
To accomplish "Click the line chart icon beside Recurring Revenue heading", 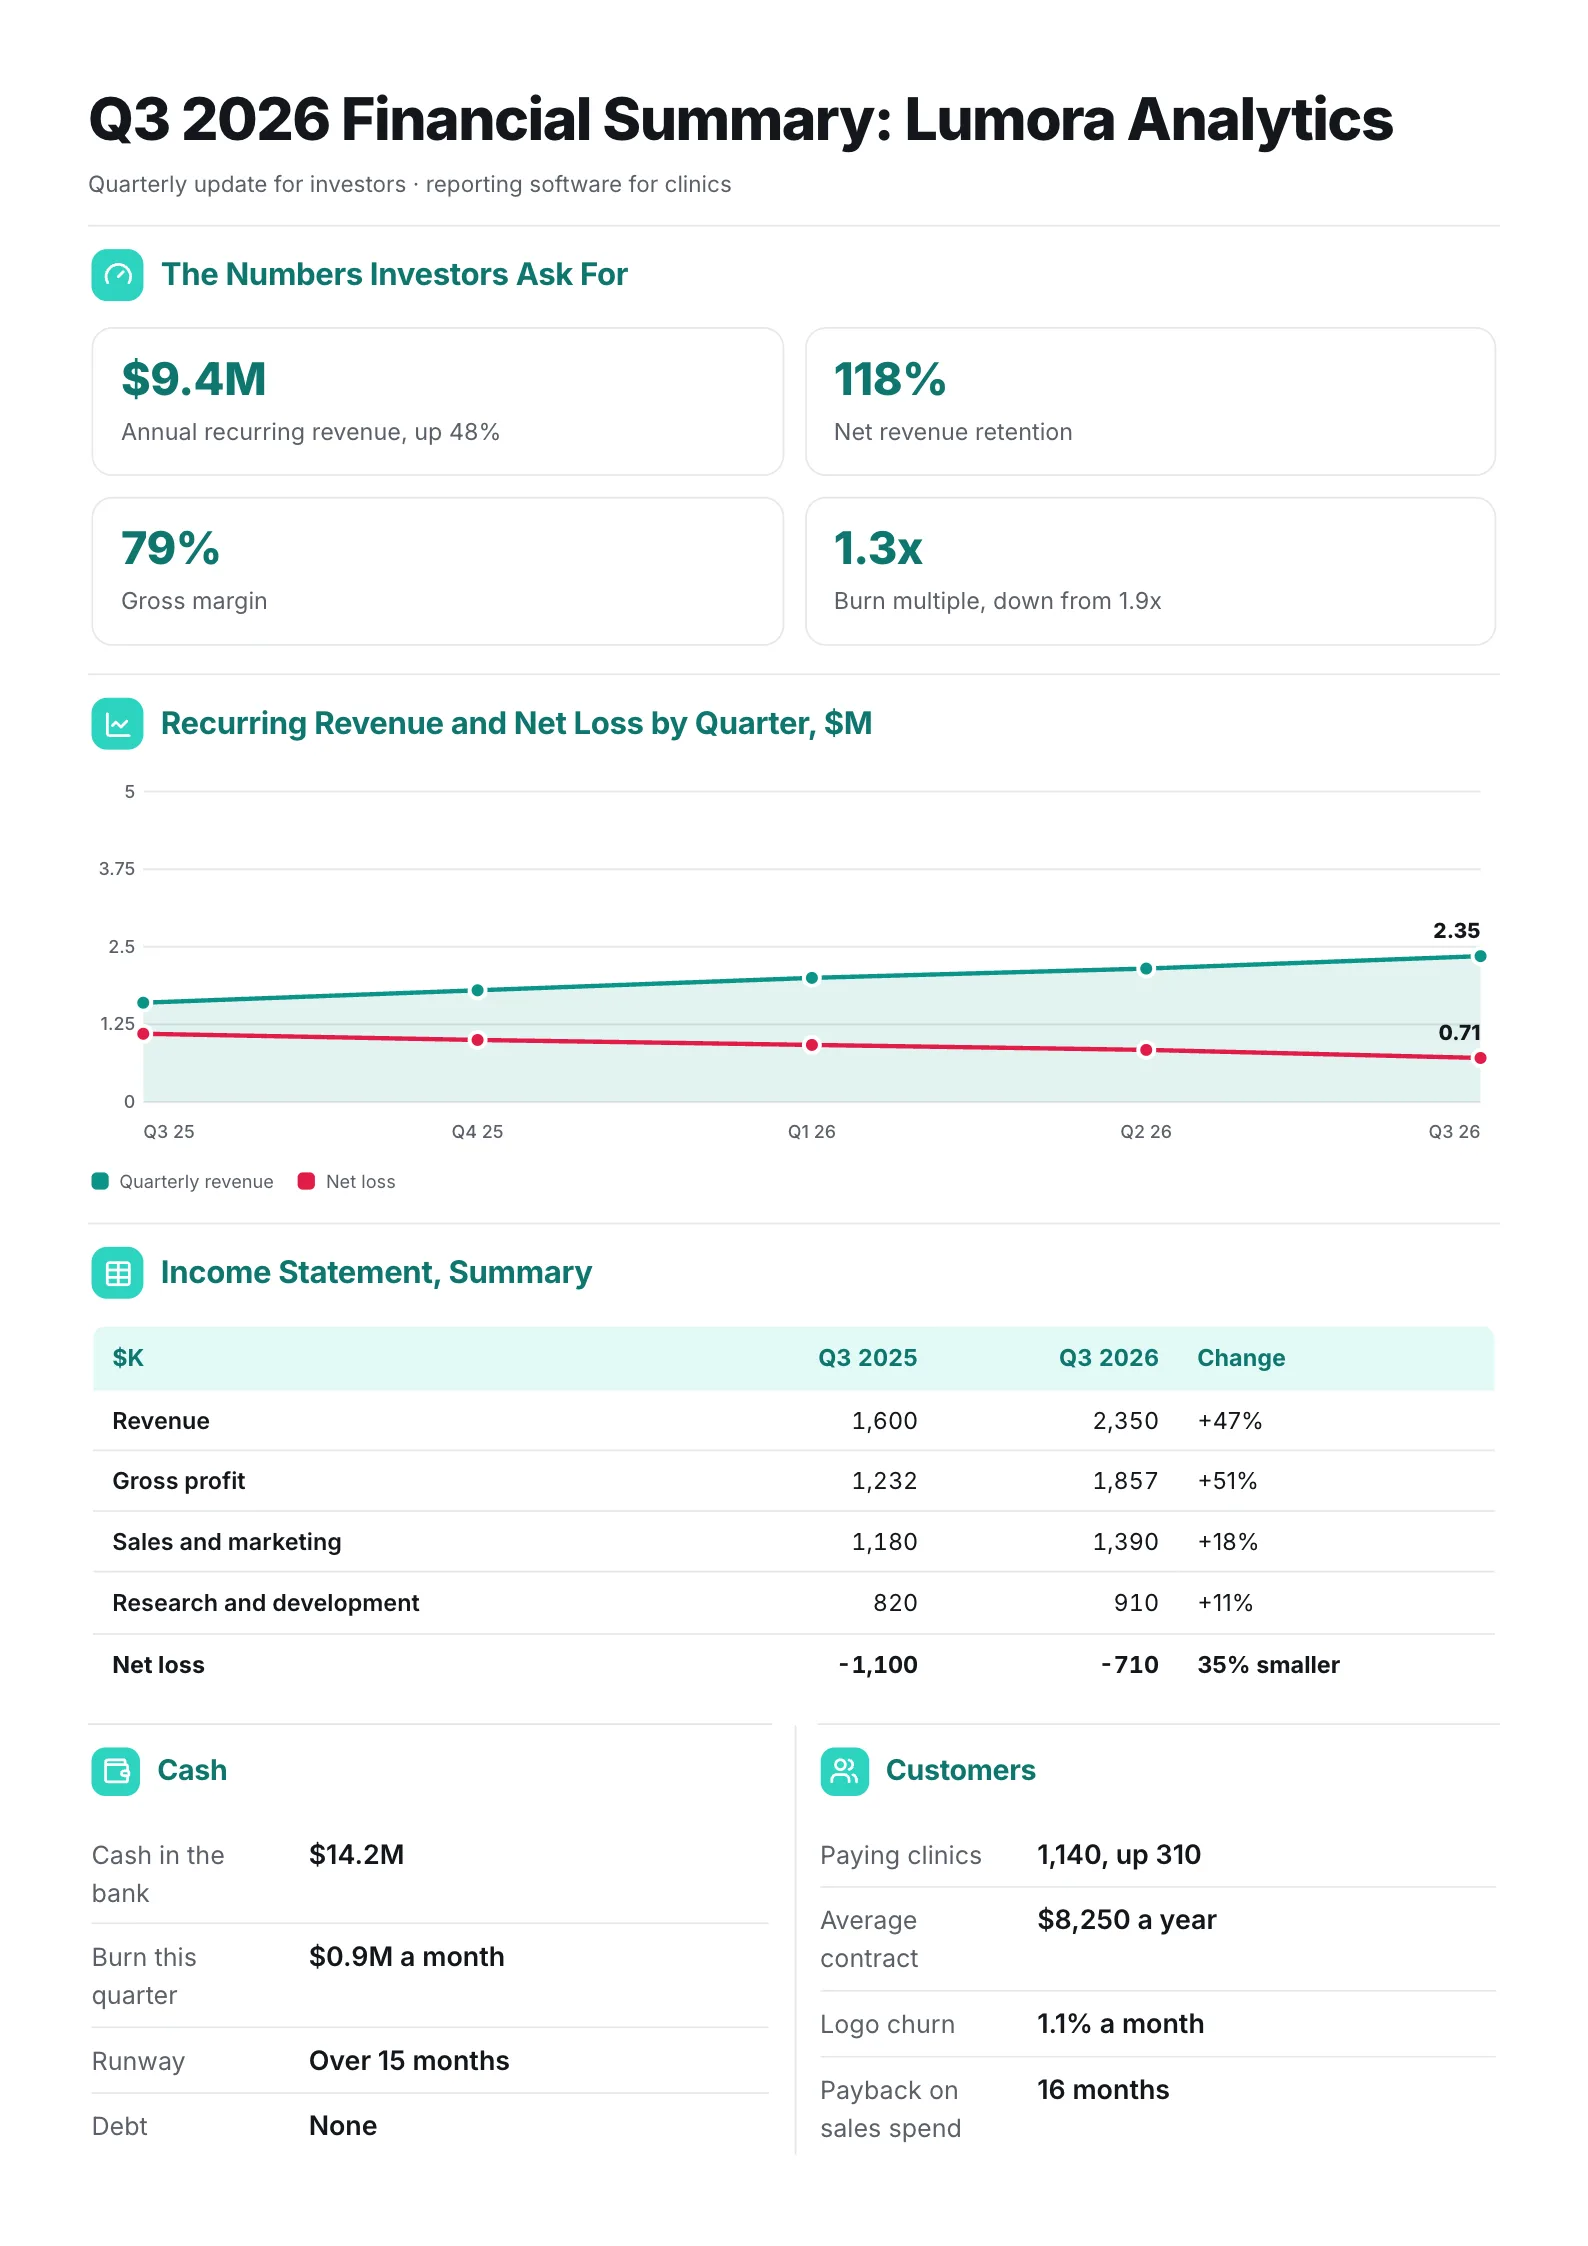I will (117, 724).
